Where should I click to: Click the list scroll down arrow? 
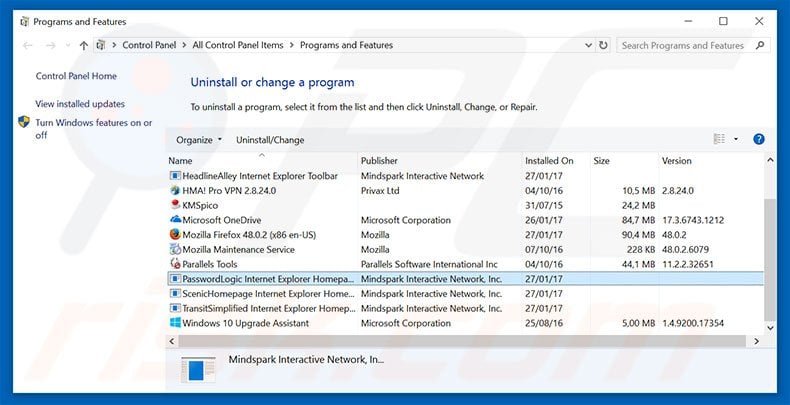(x=770, y=328)
